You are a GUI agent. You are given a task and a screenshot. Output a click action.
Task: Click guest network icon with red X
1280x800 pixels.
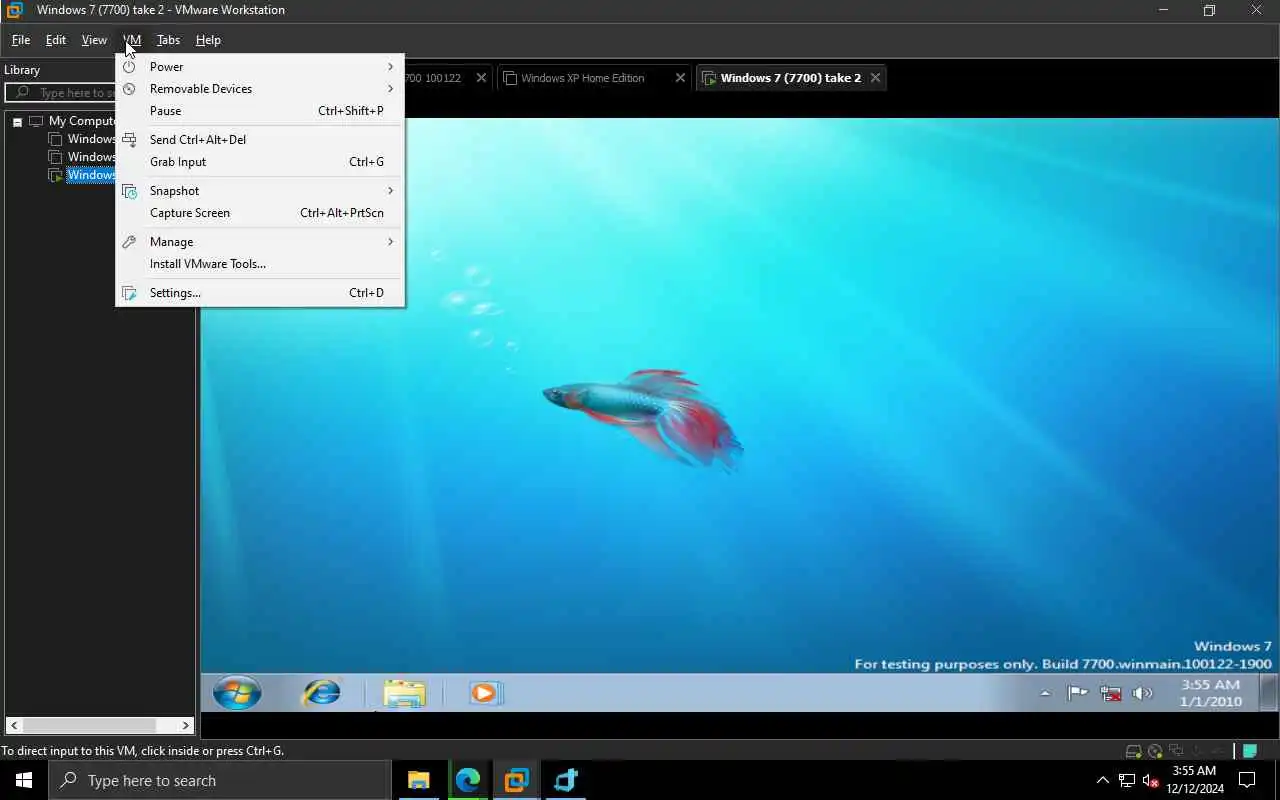pyautogui.click(x=1110, y=693)
